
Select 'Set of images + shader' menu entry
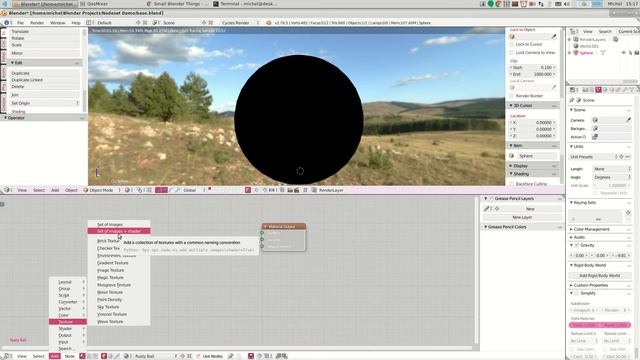119,231
